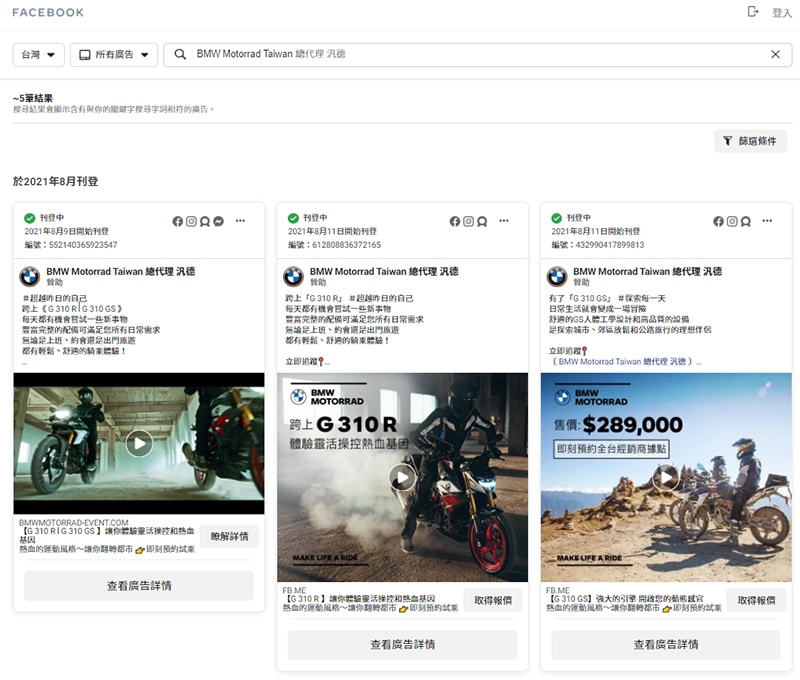
Task: Click Audience Network icon on ad 552140365923547
Action: point(205,221)
